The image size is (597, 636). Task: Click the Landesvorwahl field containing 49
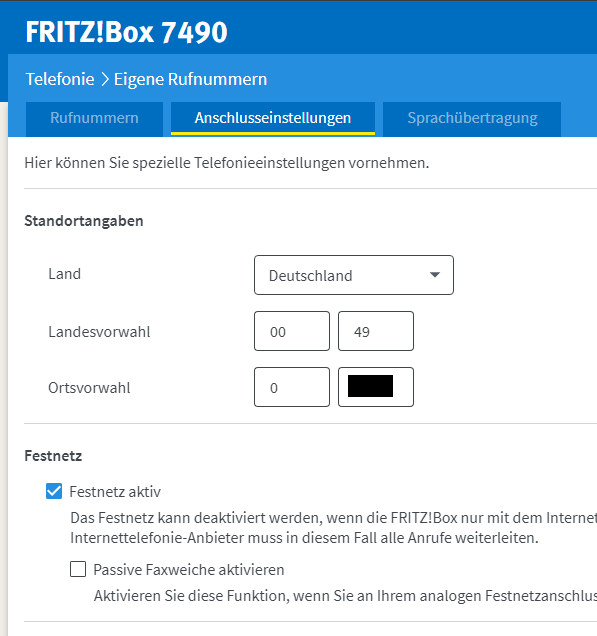pyautogui.click(x=376, y=331)
